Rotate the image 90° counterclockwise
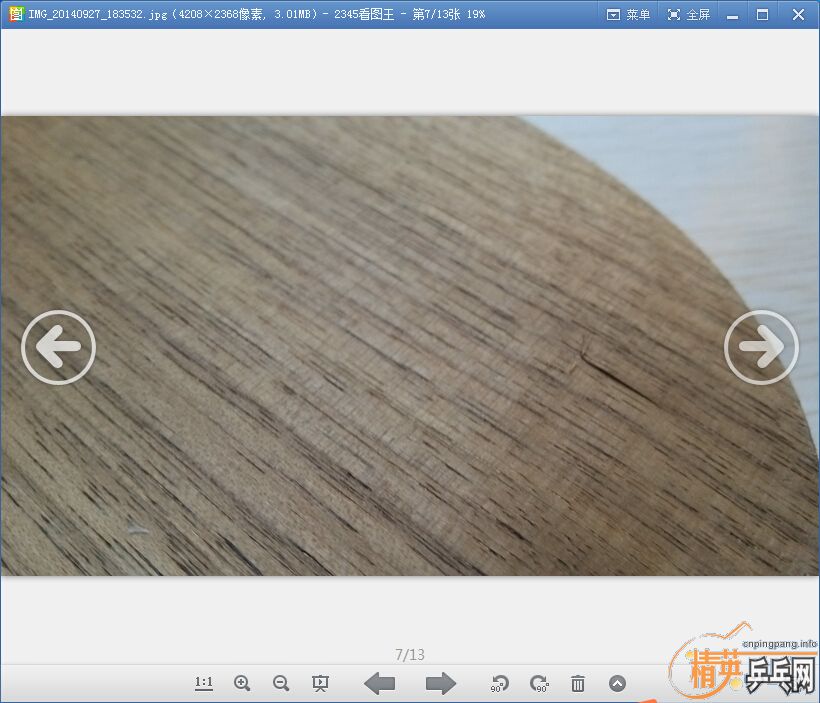The width and height of the screenshot is (820, 703). pos(500,683)
